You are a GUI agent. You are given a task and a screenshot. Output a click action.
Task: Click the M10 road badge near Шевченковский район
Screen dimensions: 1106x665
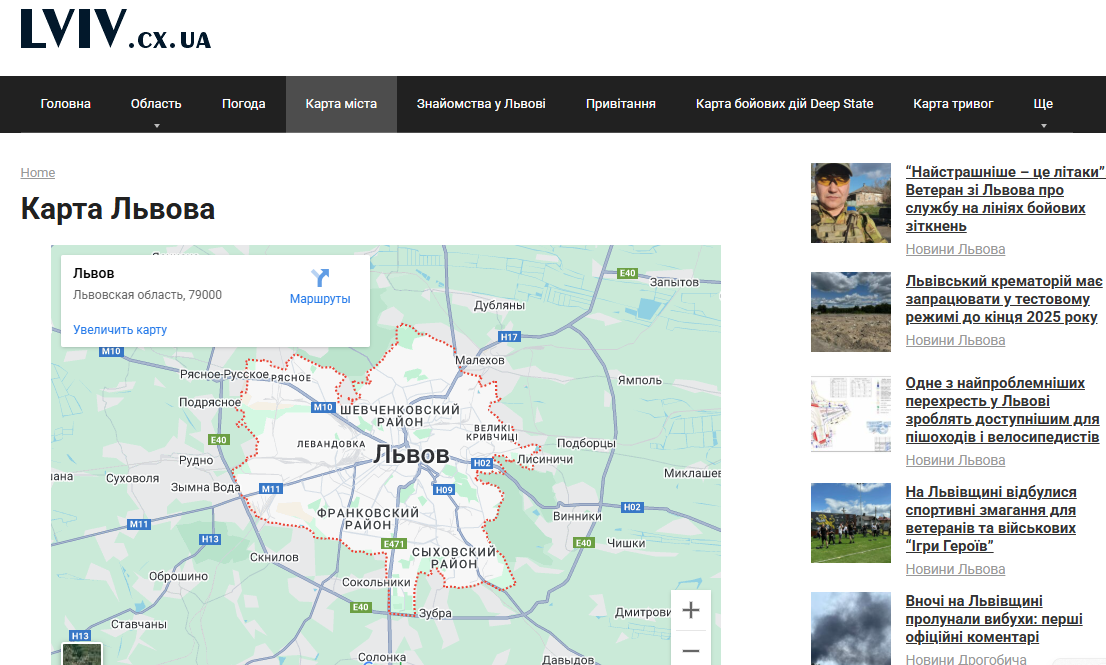point(323,407)
